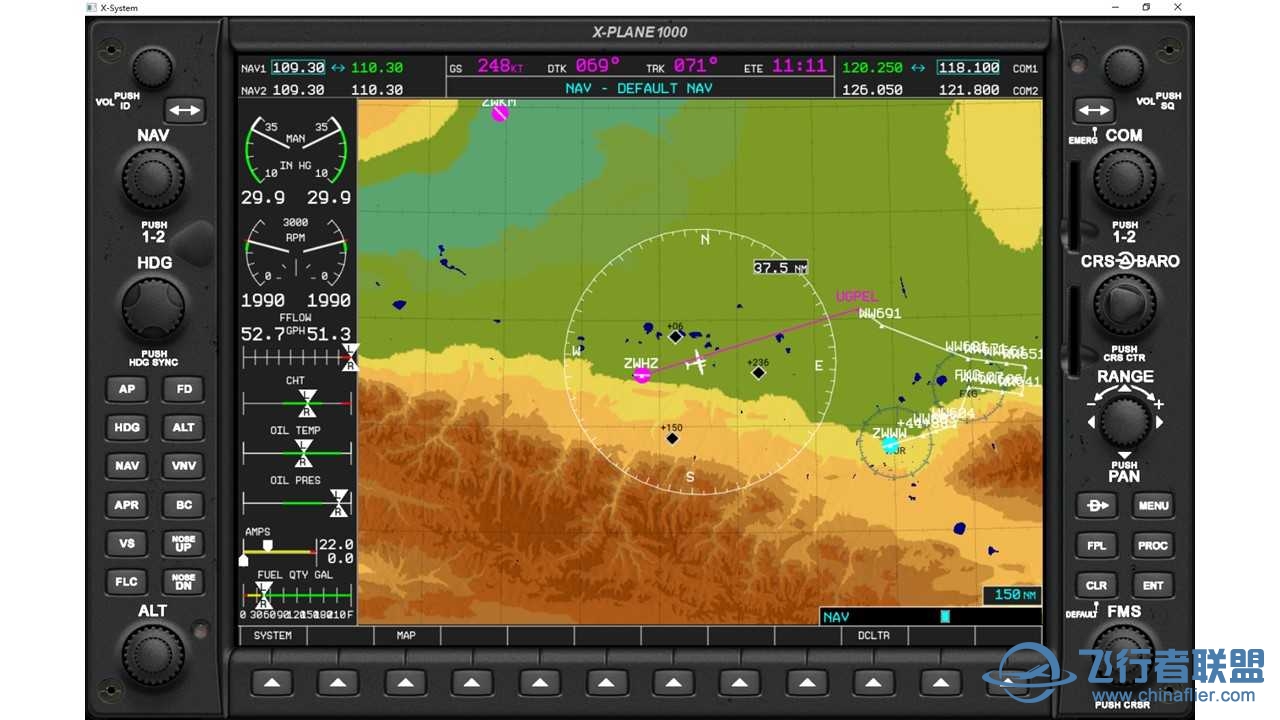The width and height of the screenshot is (1280, 720).
Task: Select the ZWKM waypoint marker at map top
Action: coord(500,113)
